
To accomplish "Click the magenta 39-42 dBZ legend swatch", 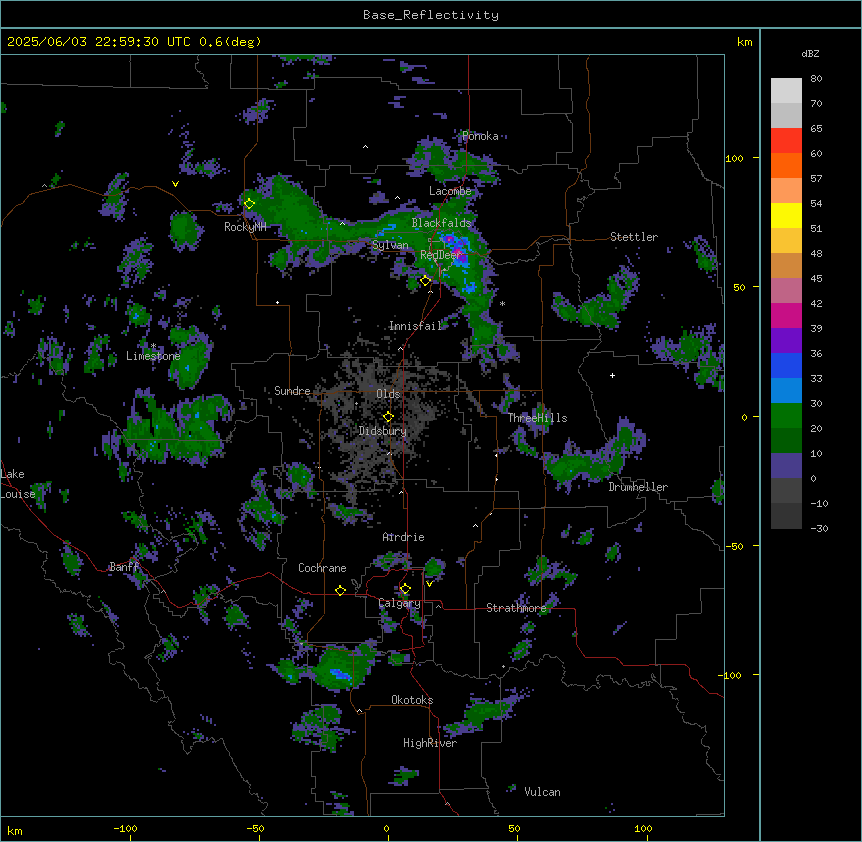I will [x=786, y=315].
